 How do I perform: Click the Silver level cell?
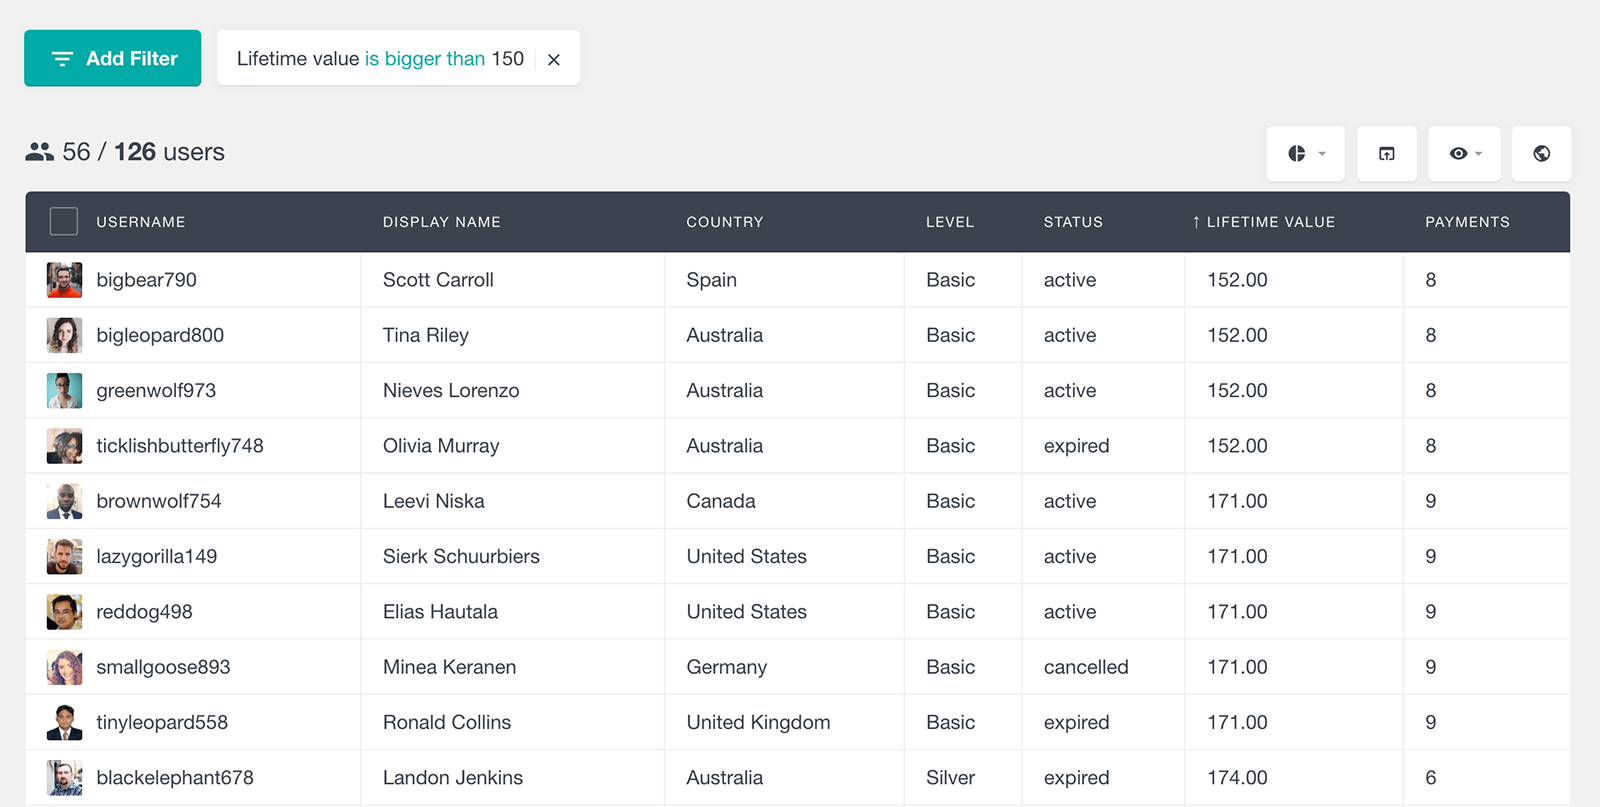point(950,778)
